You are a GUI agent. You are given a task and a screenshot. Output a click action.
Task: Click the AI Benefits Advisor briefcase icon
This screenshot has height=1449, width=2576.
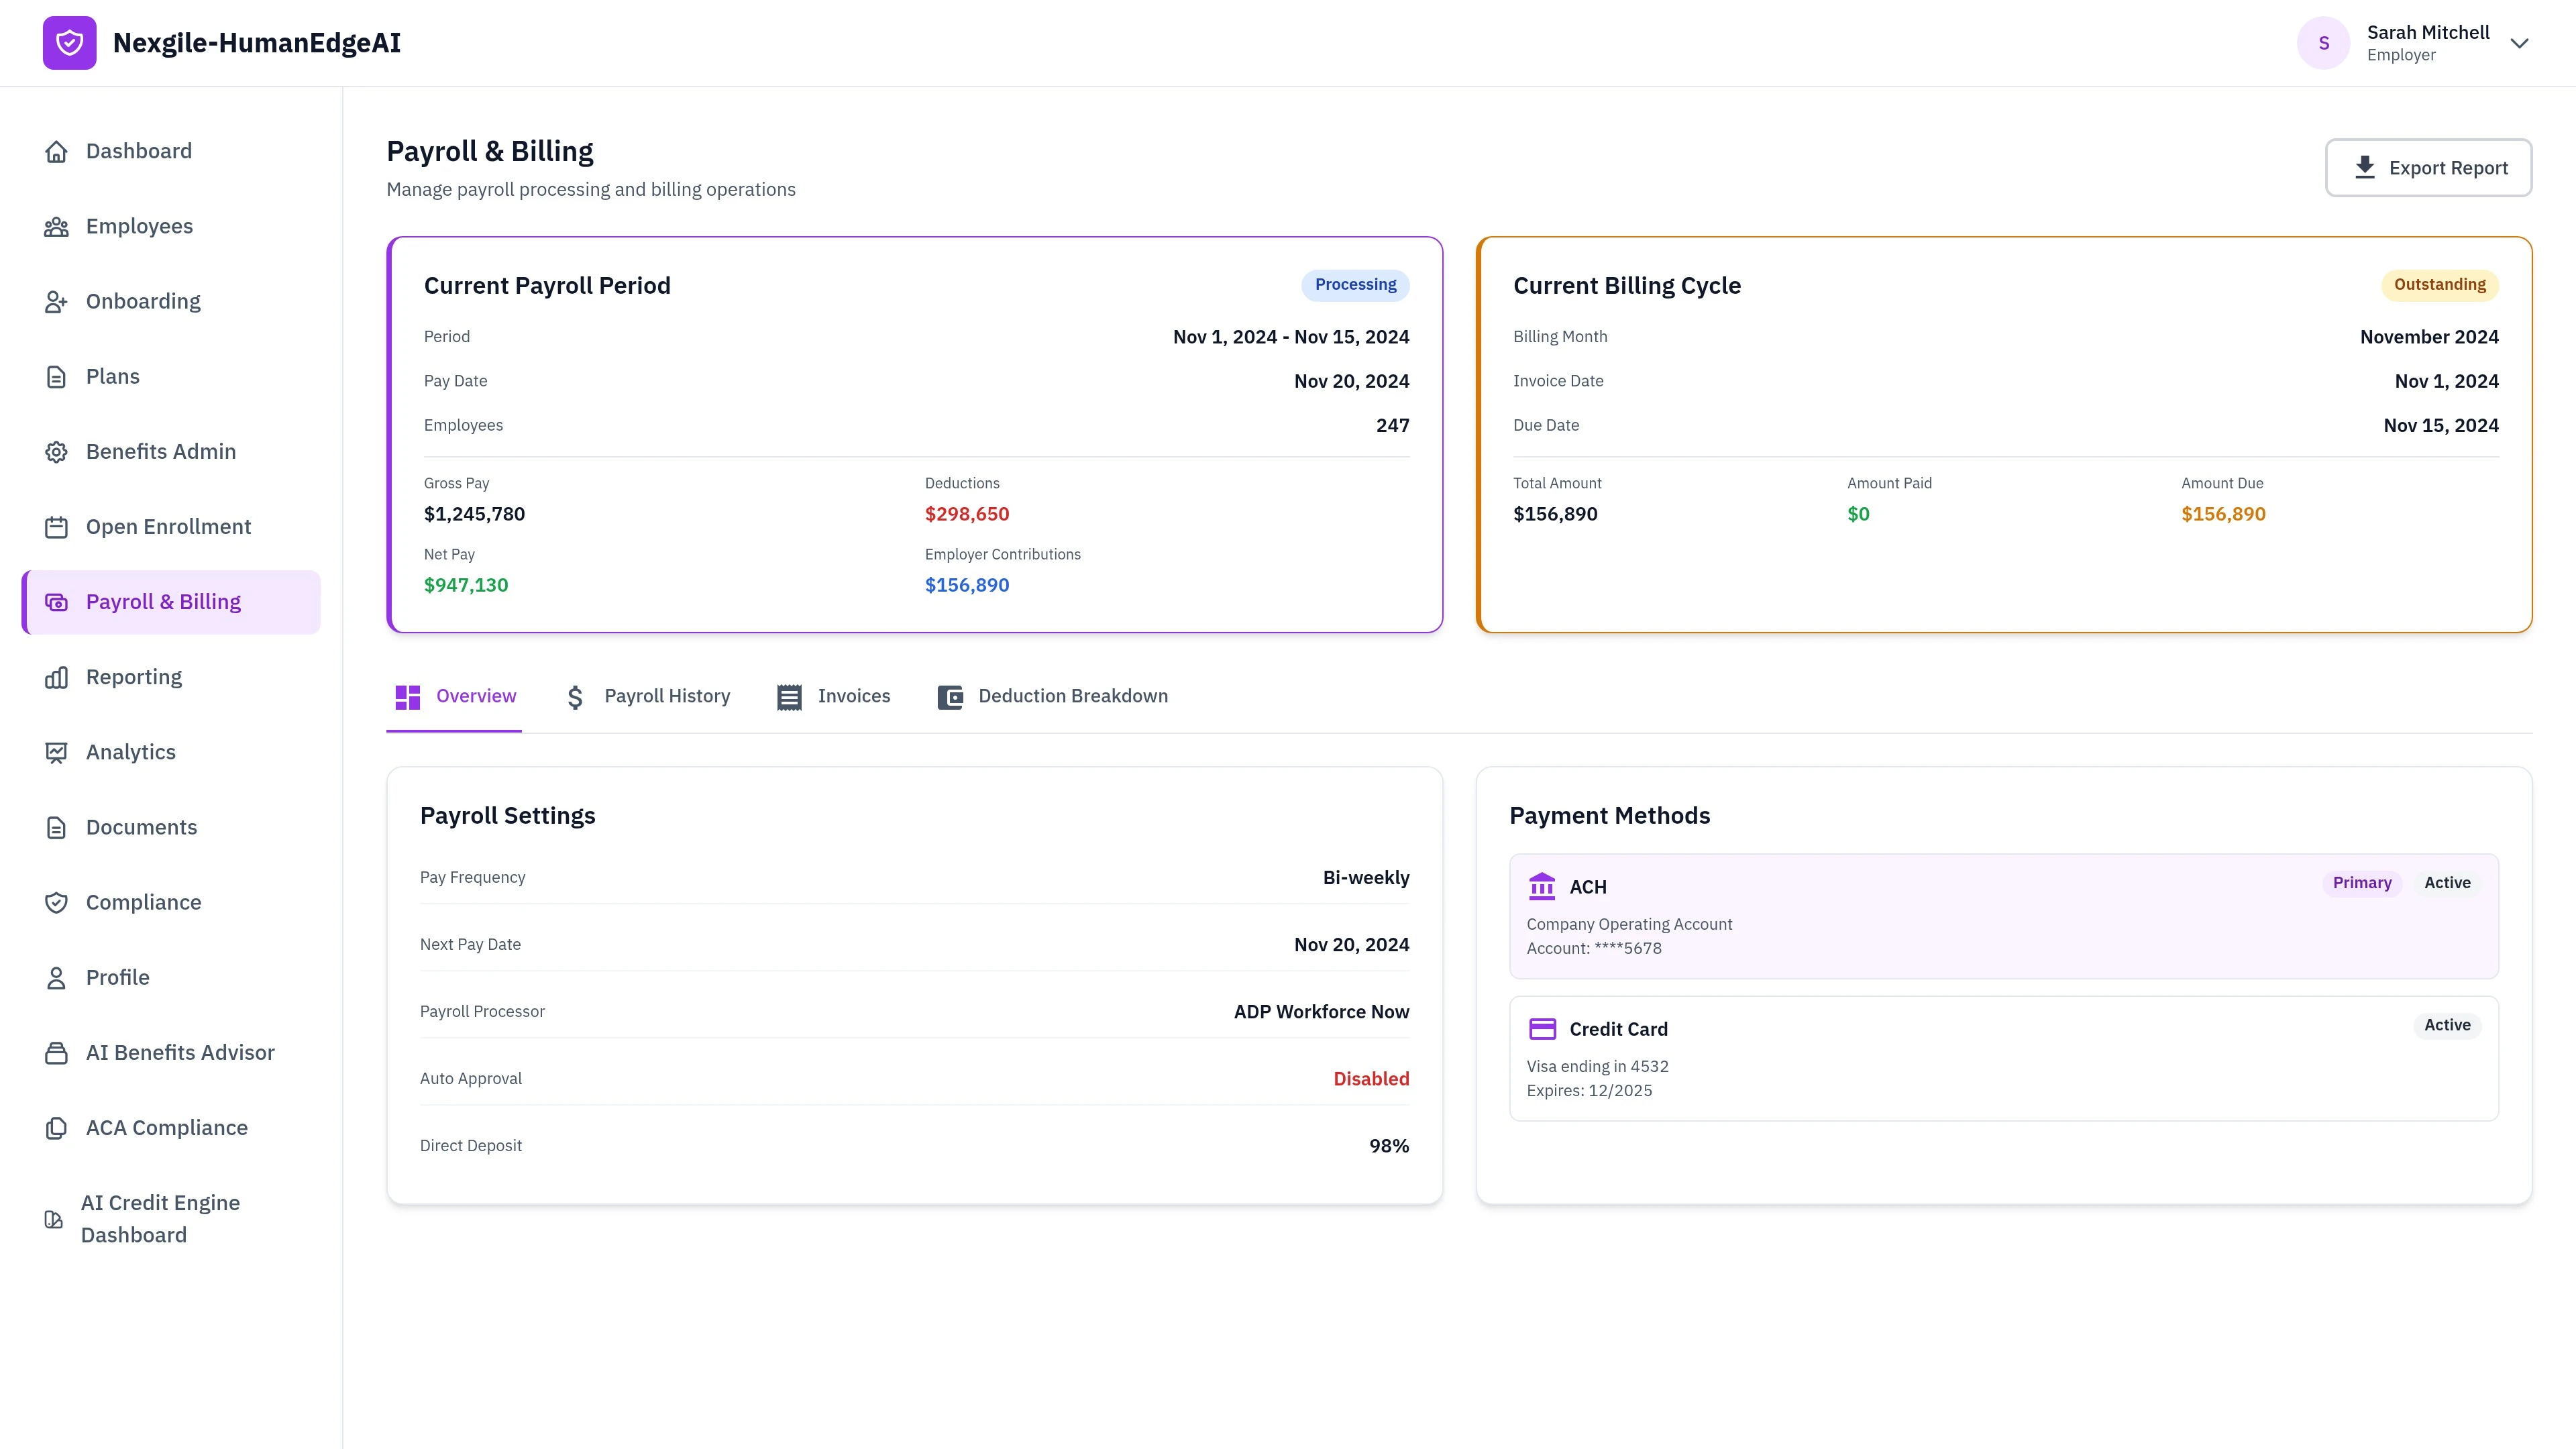[x=56, y=1052]
